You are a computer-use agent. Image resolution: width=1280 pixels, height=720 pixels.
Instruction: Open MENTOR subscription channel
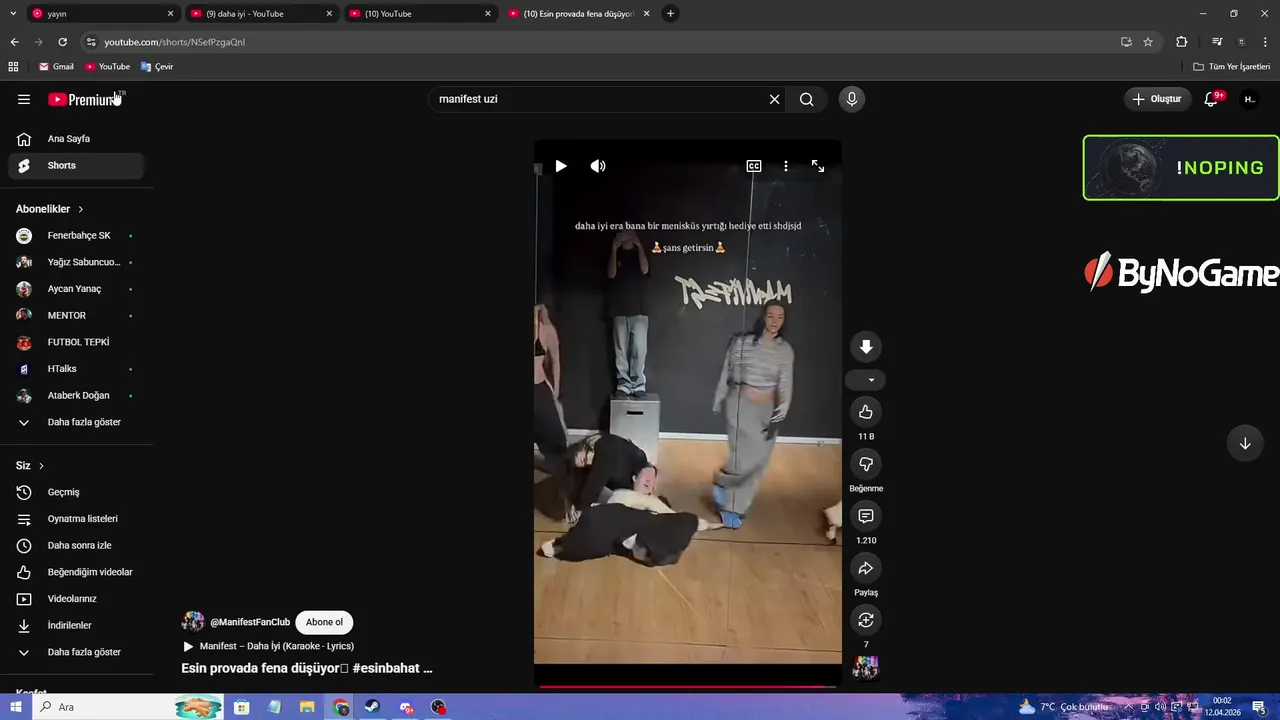click(77, 316)
